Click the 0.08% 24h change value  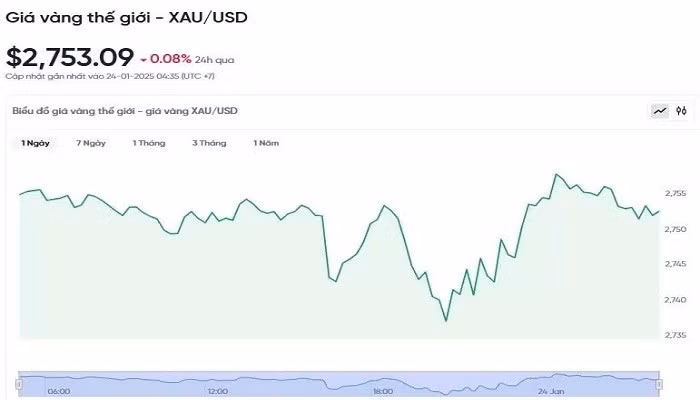coord(170,59)
